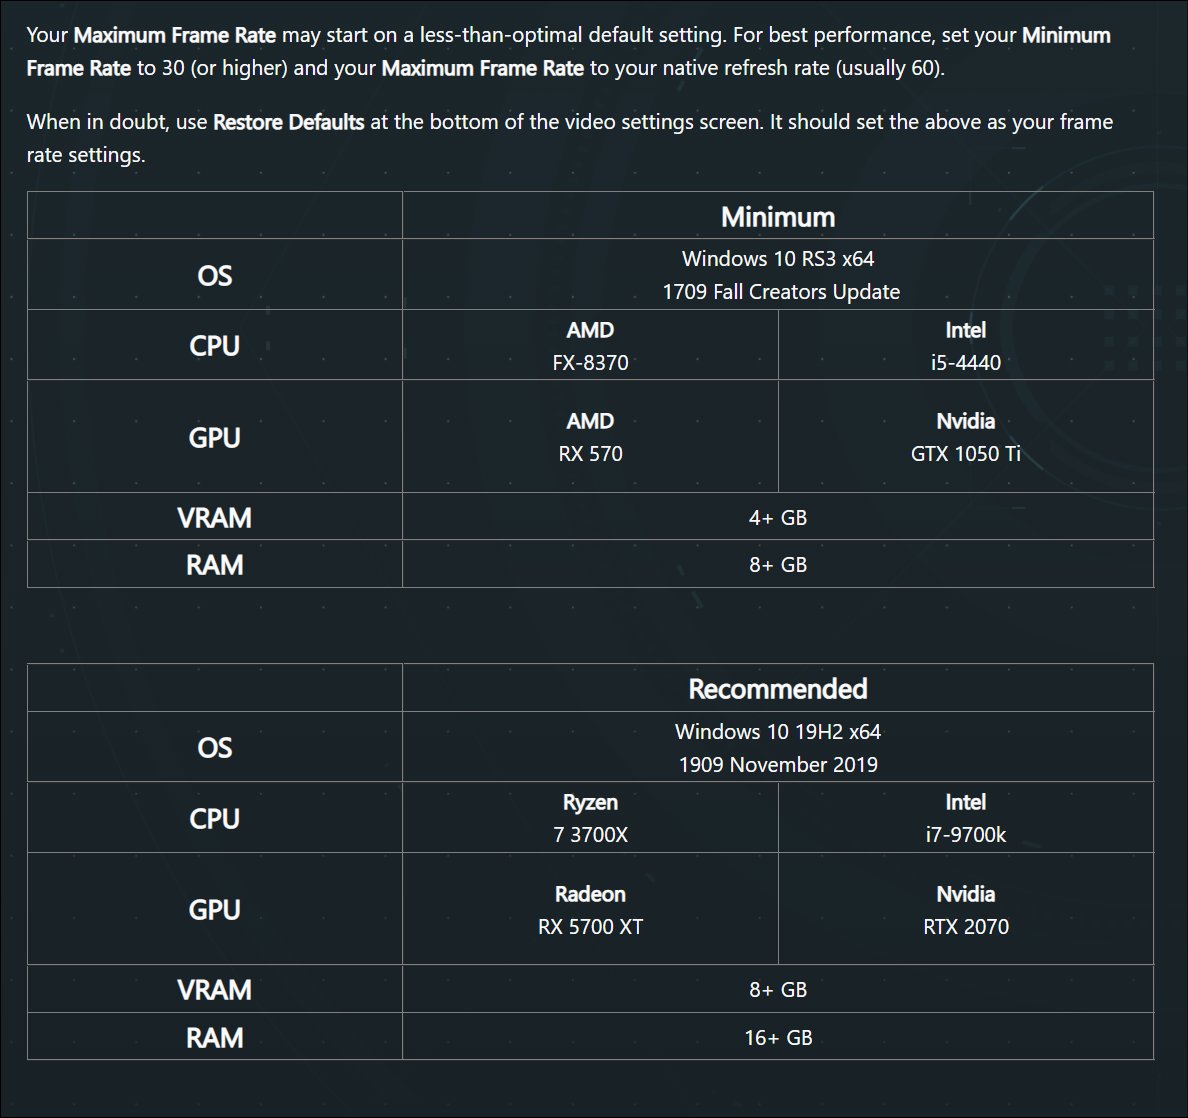This screenshot has width=1188, height=1118.
Task: Click the Nvidia GTX 1050 Ti cell
Action: click(965, 437)
